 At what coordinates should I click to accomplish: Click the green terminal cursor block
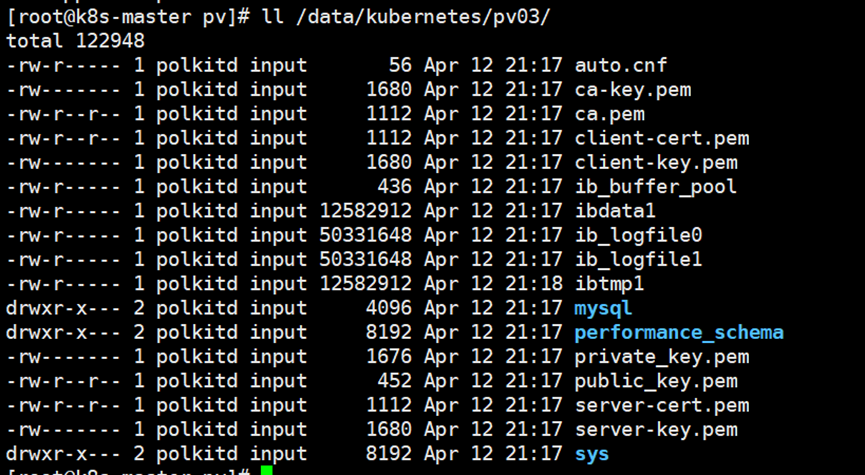point(265,471)
